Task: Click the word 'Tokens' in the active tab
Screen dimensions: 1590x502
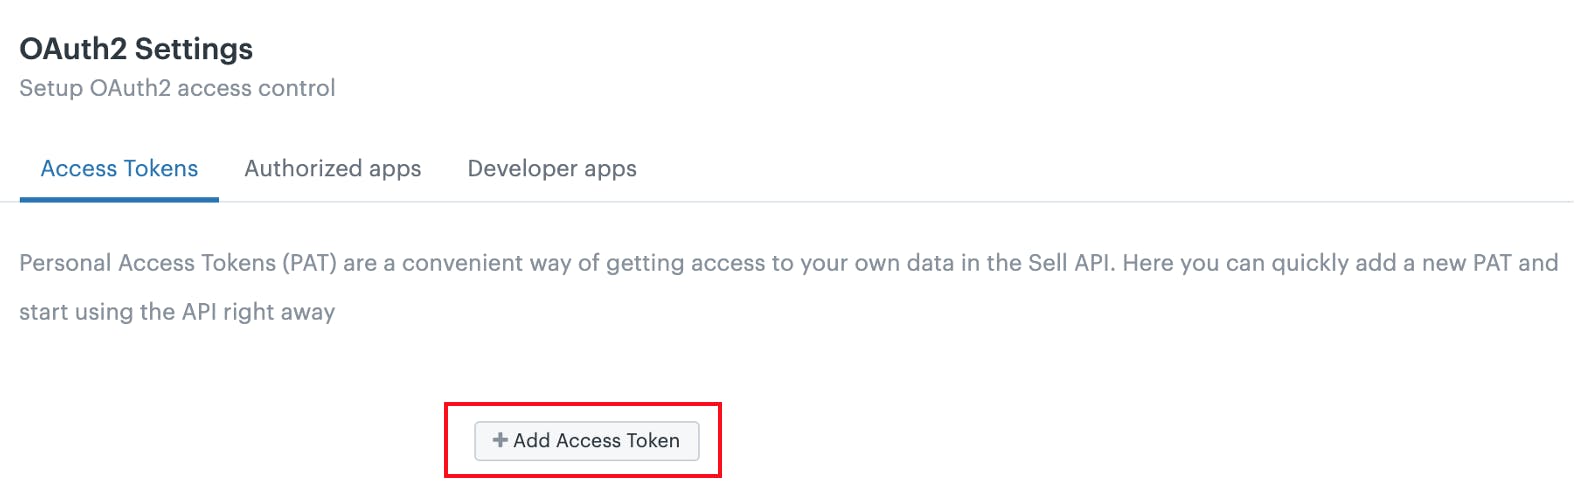Action: 161,169
